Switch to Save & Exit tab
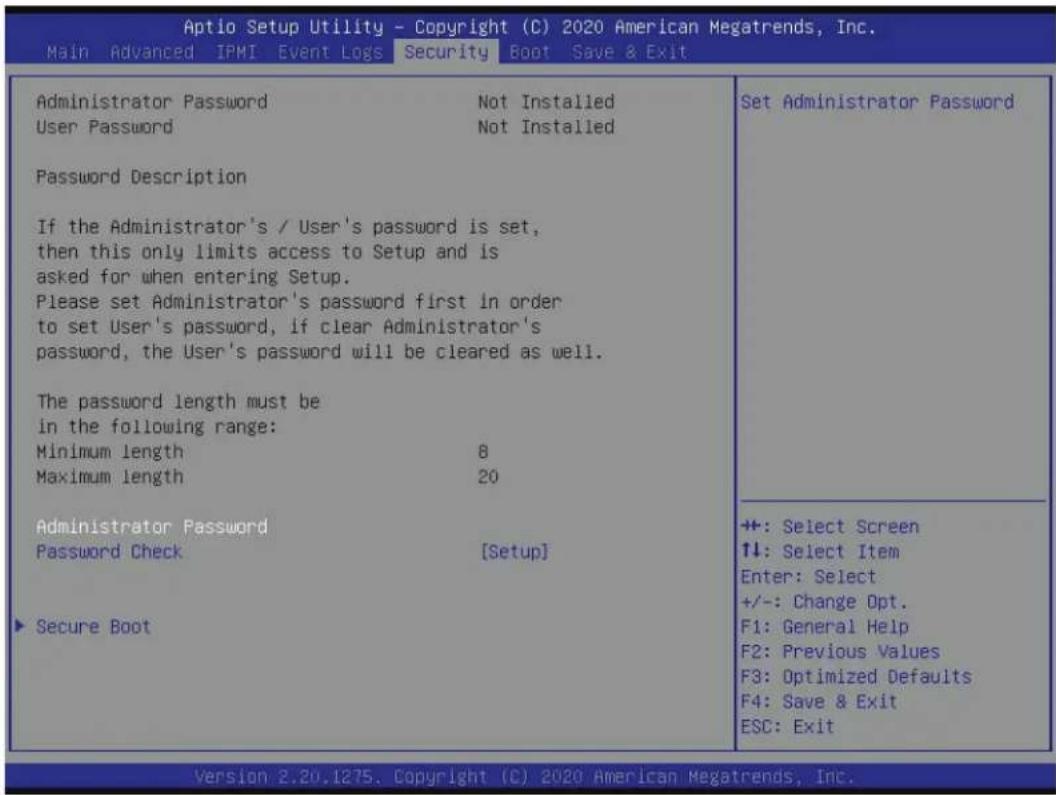Viewport: 1056px width, 795px height. pos(630,52)
